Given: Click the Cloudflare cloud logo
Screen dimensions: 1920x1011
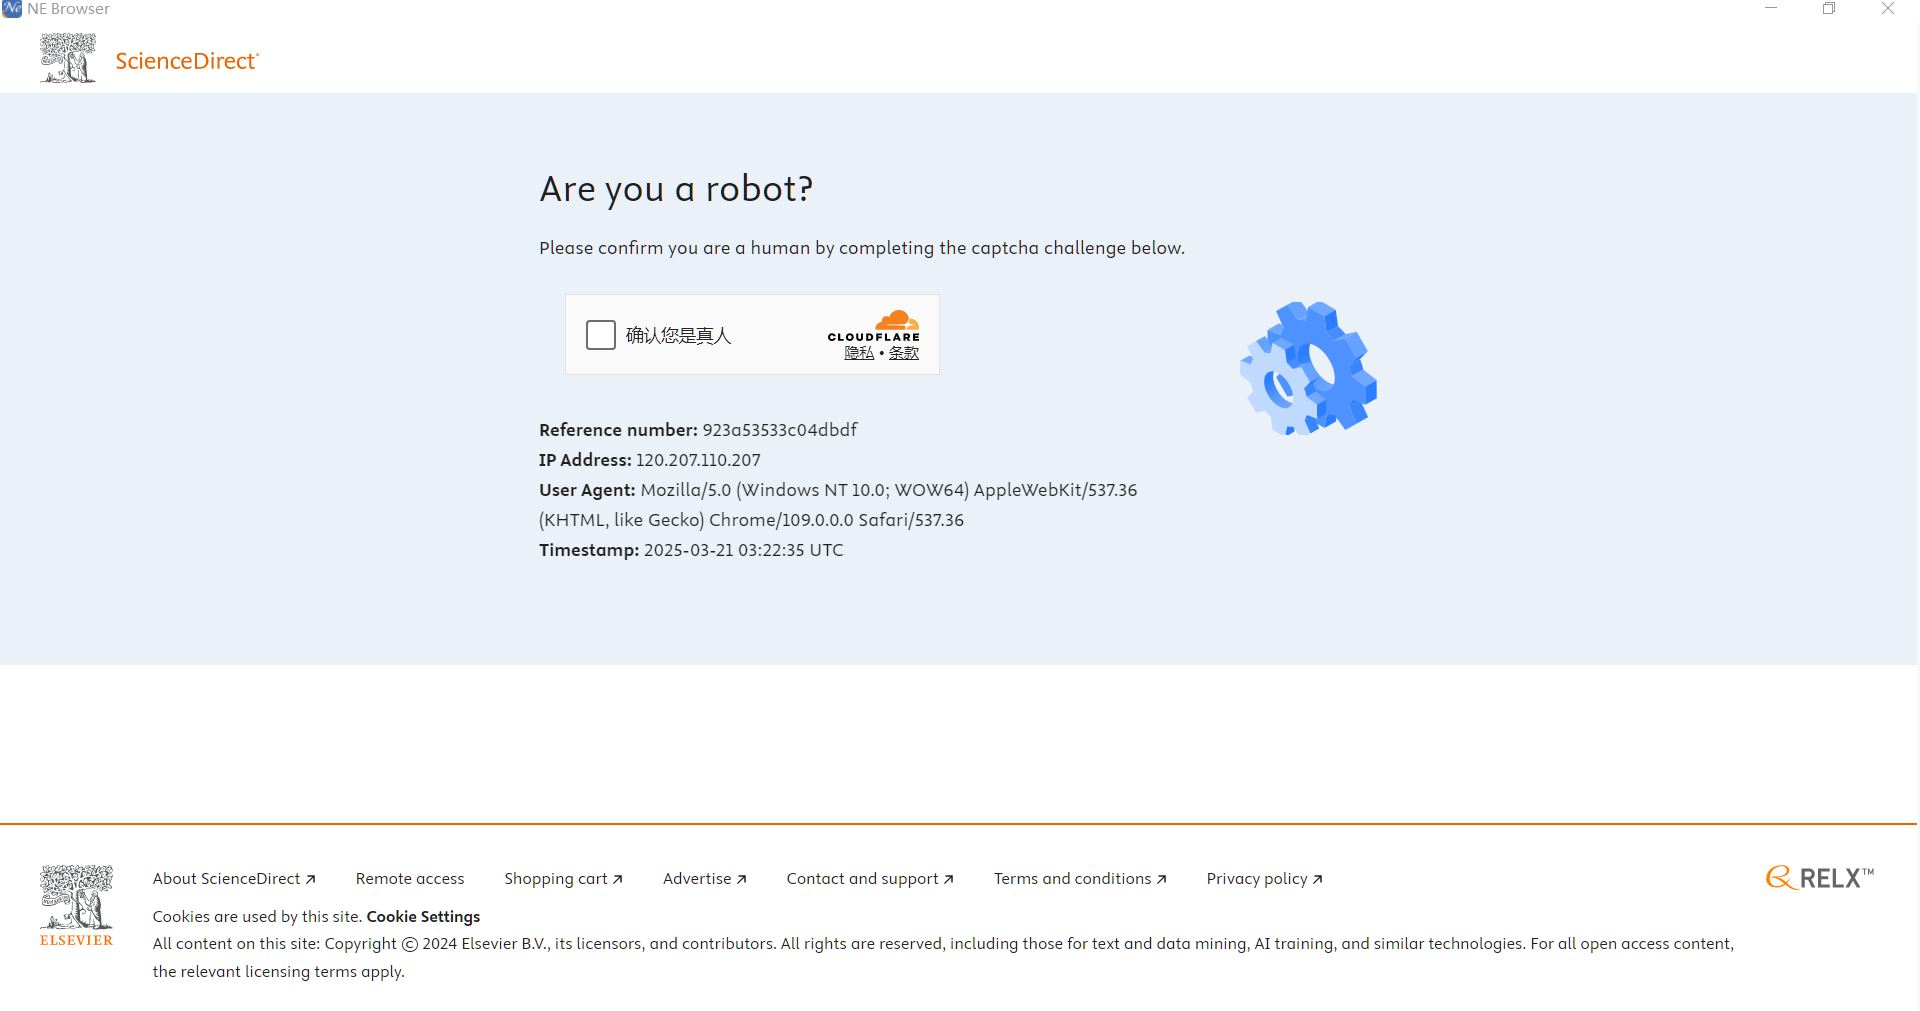Looking at the screenshot, I should [897, 320].
